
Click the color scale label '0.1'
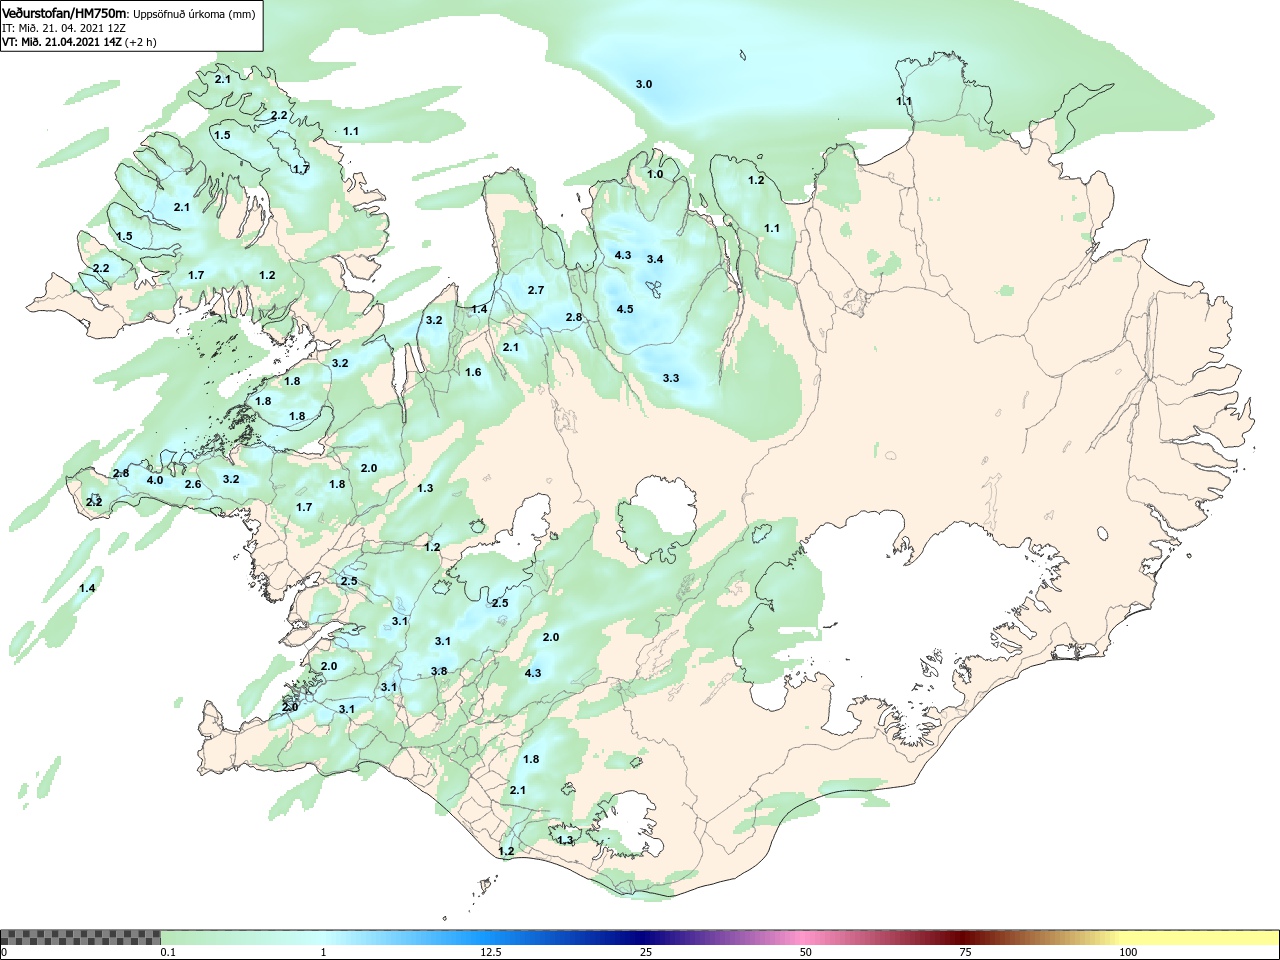(168, 952)
